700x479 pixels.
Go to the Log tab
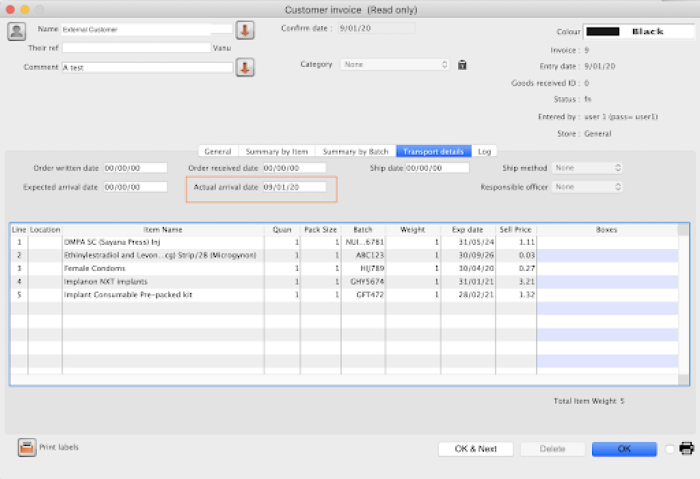pos(484,151)
